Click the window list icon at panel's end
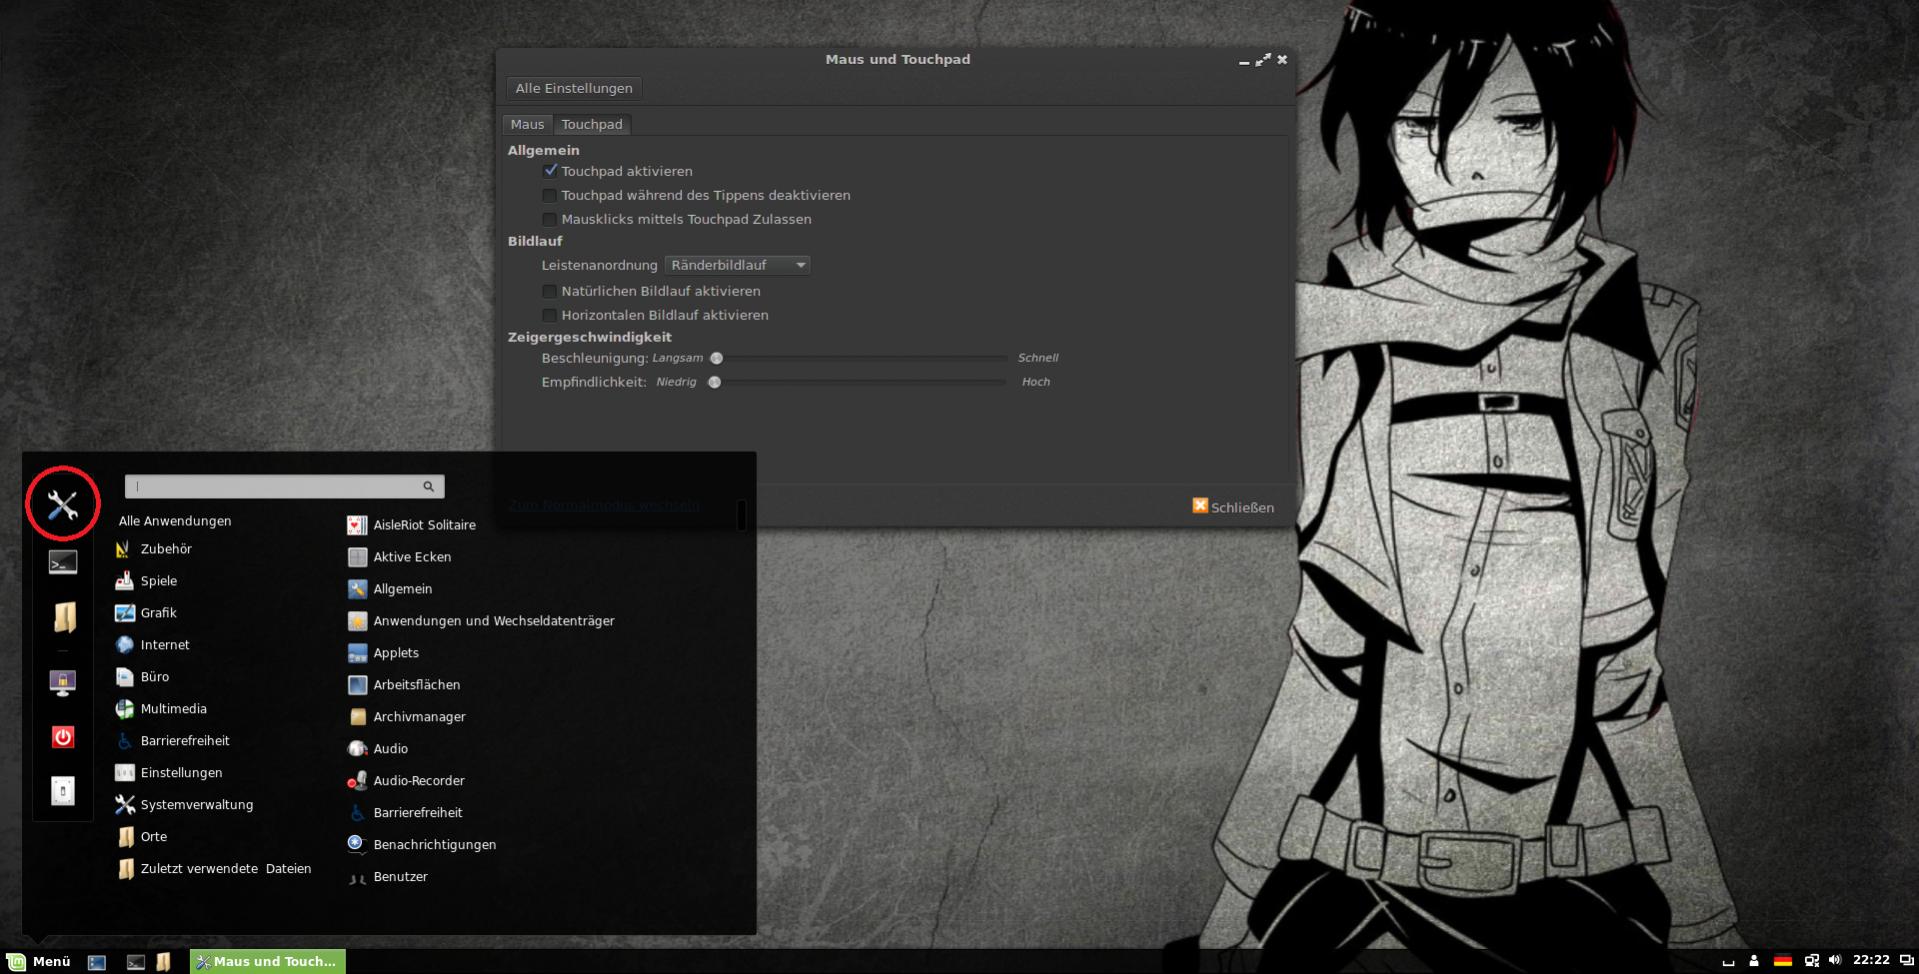Viewport: 1919px width, 974px height. (x=1906, y=961)
